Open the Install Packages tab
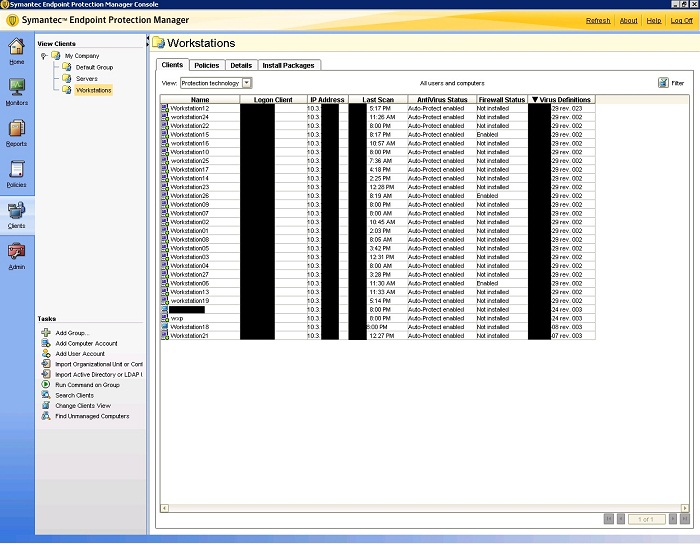 pyautogui.click(x=288, y=65)
